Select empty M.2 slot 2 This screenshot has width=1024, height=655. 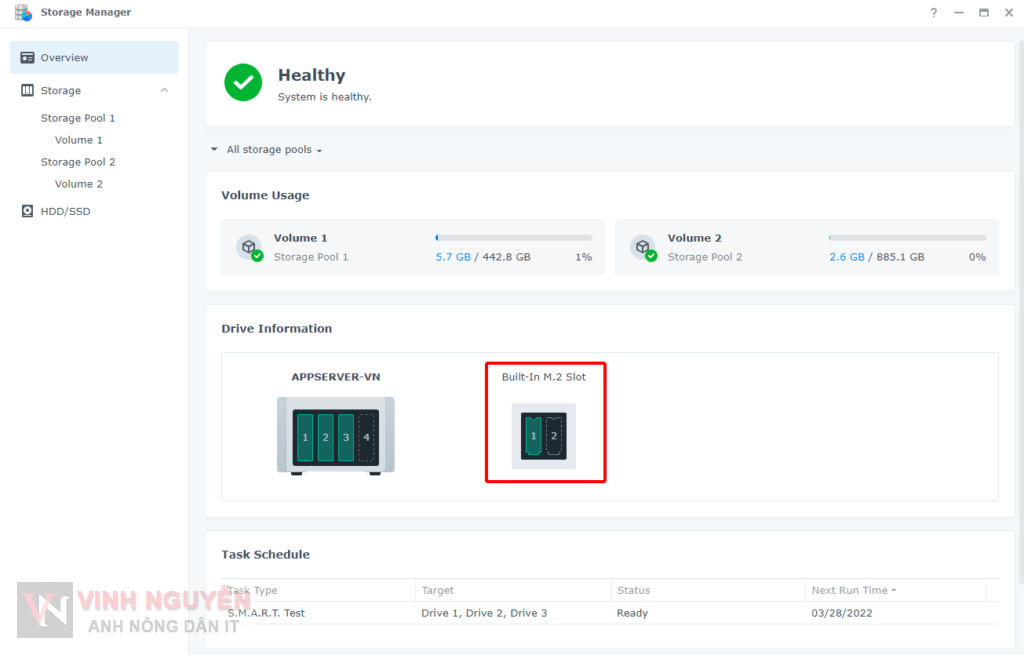554,436
